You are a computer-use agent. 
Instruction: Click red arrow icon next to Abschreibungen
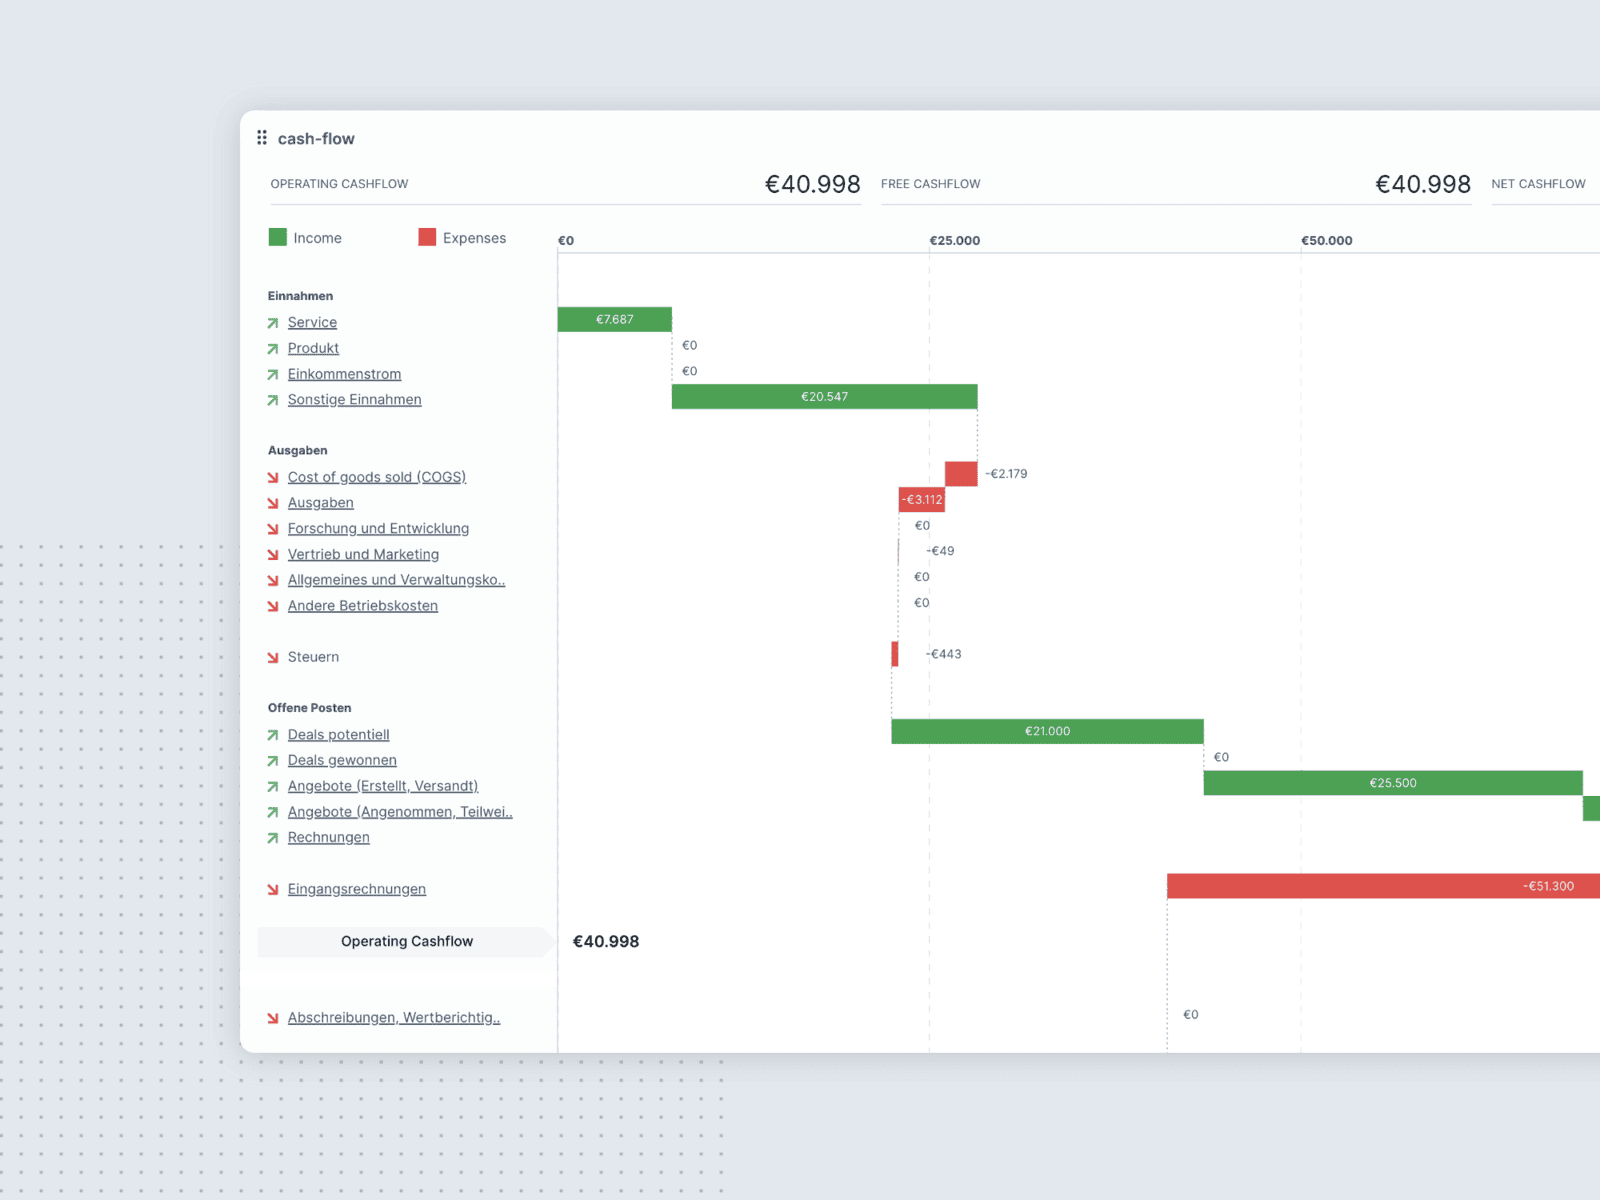coord(273,1018)
